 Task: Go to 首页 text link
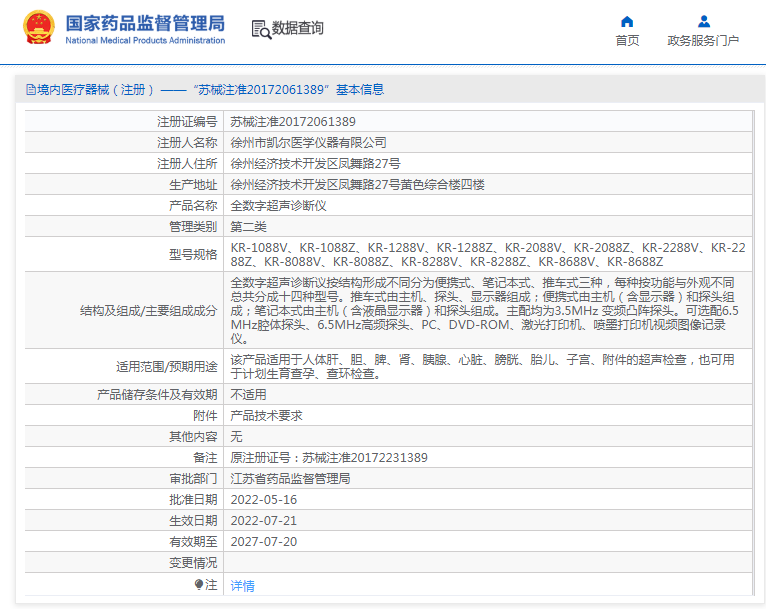point(627,41)
